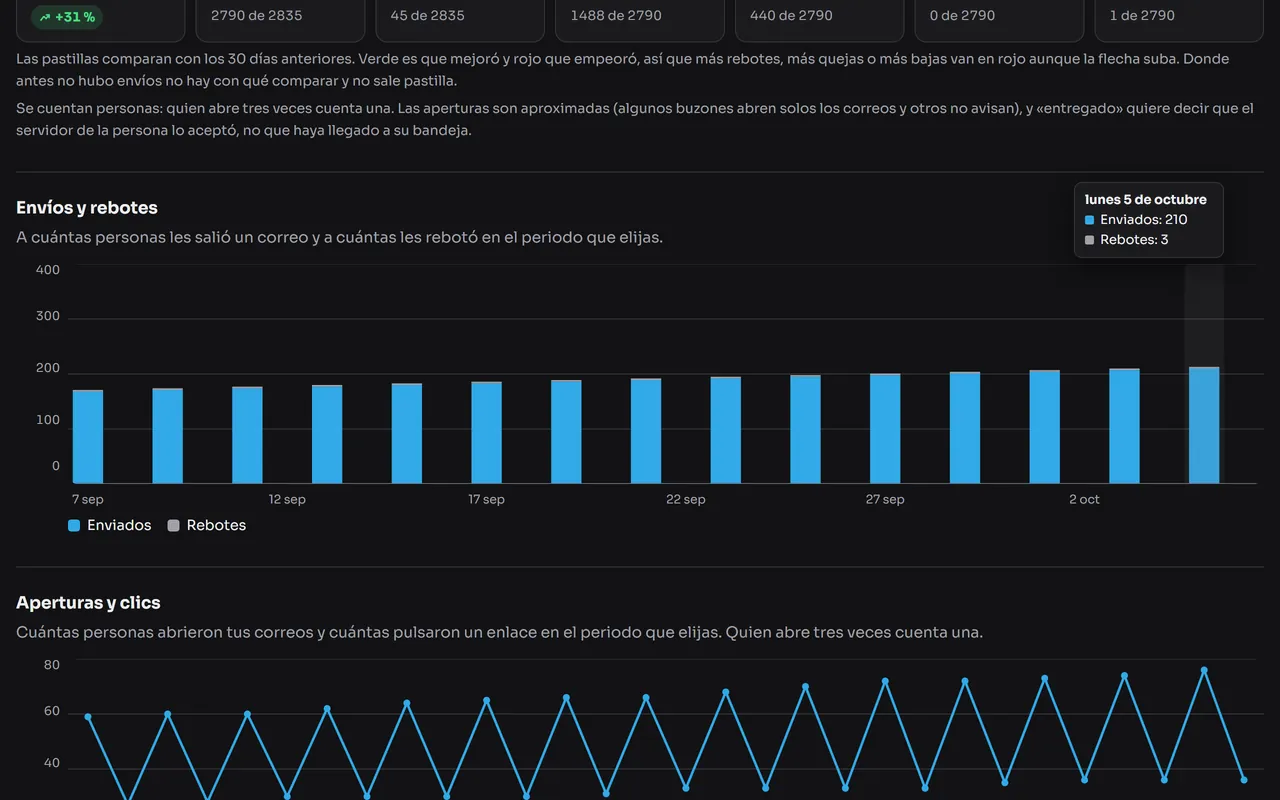
Task: Click the "27 sep" x-axis label
Action: coord(885,499)
